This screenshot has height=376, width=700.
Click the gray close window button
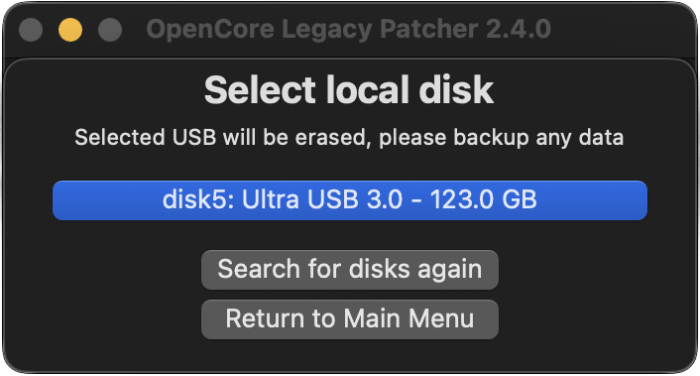[x=31, y=29]
